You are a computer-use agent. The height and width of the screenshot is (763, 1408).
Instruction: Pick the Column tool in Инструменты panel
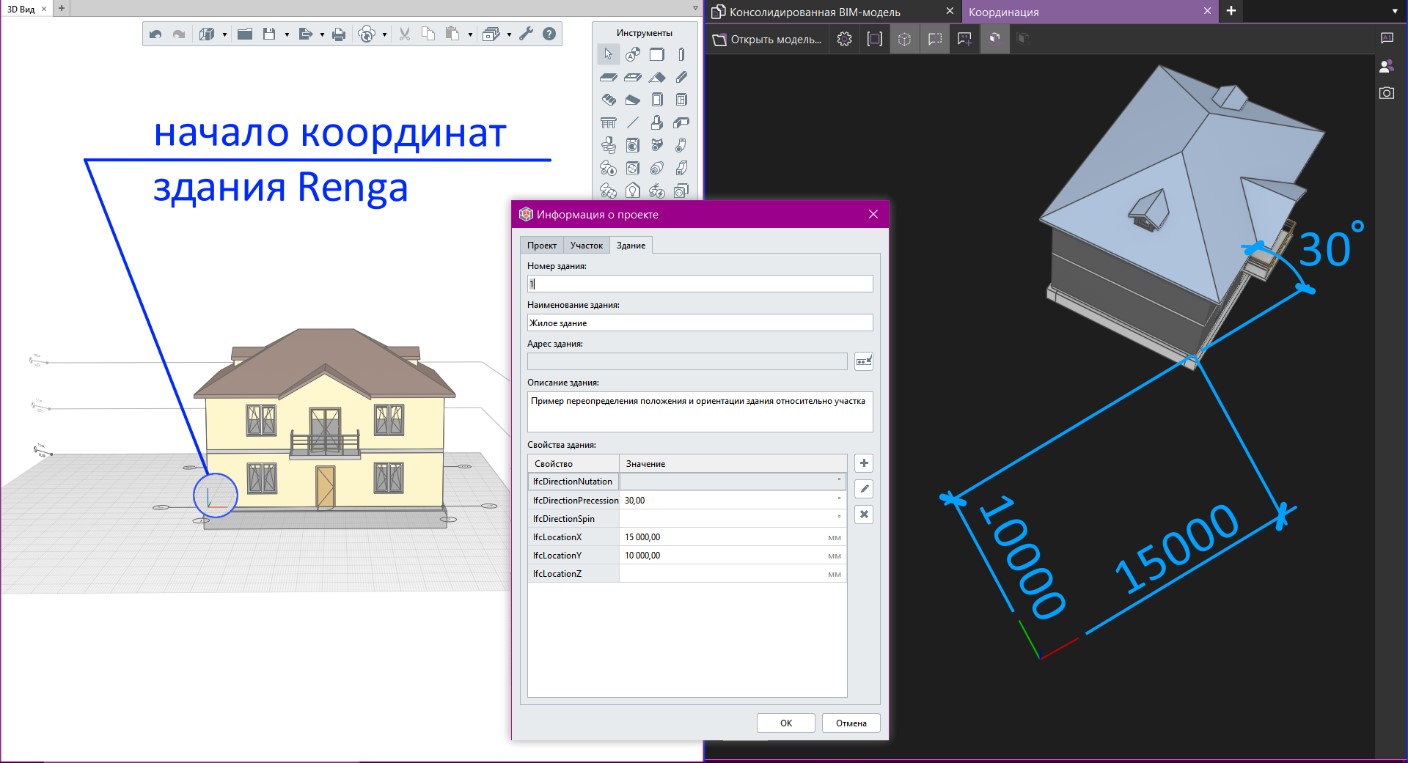coord(681,54)
